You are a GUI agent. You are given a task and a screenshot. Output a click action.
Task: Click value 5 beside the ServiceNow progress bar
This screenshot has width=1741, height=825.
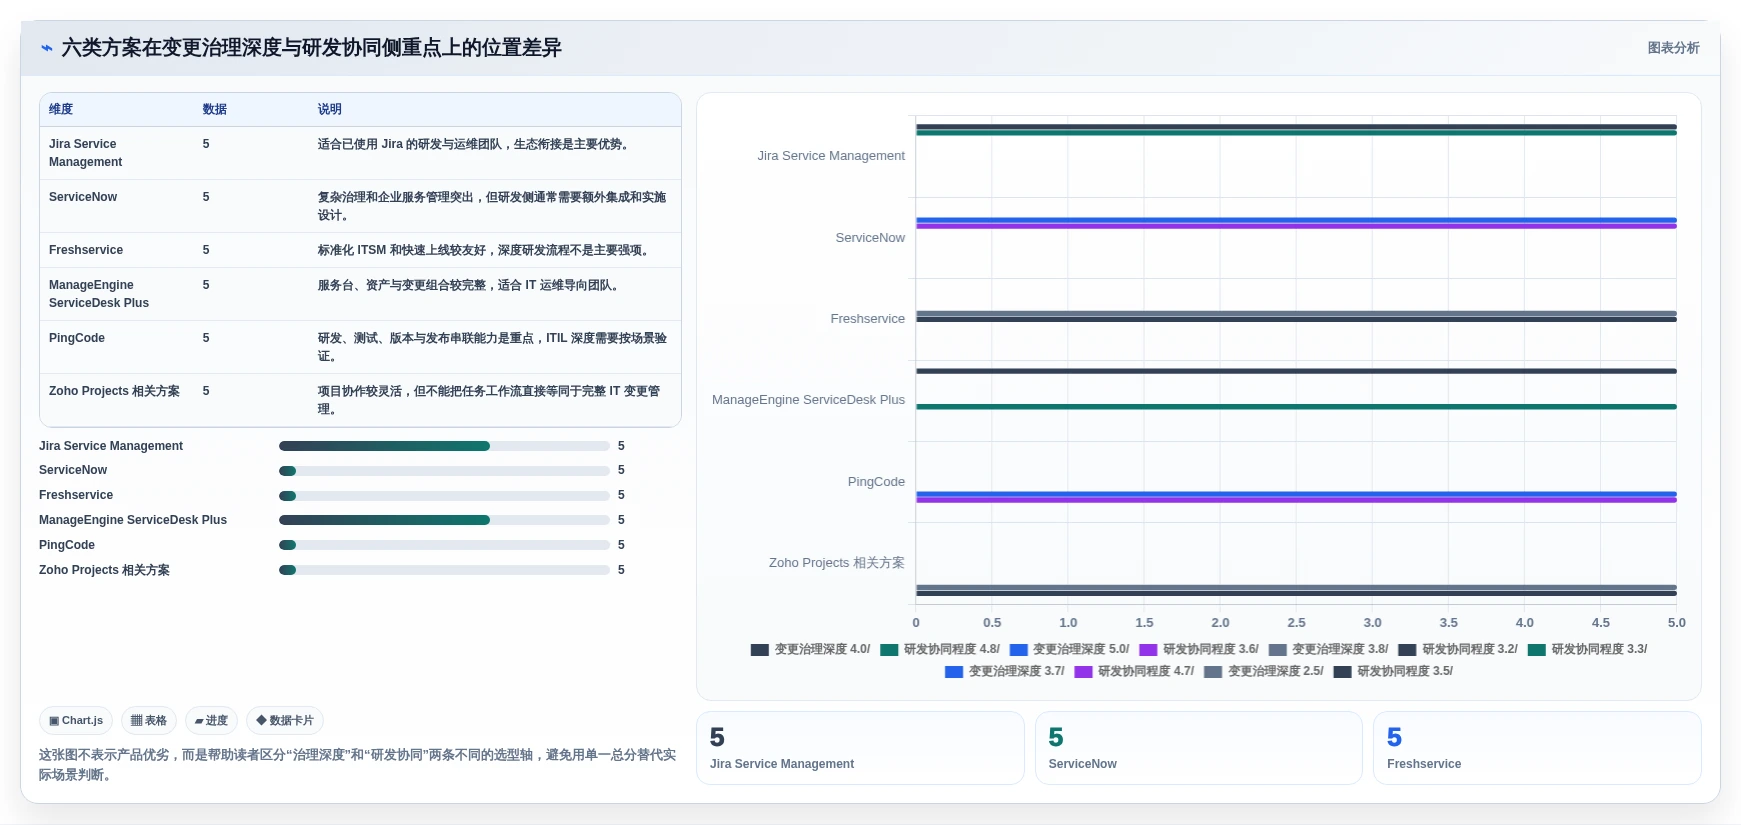coord(621,470)
